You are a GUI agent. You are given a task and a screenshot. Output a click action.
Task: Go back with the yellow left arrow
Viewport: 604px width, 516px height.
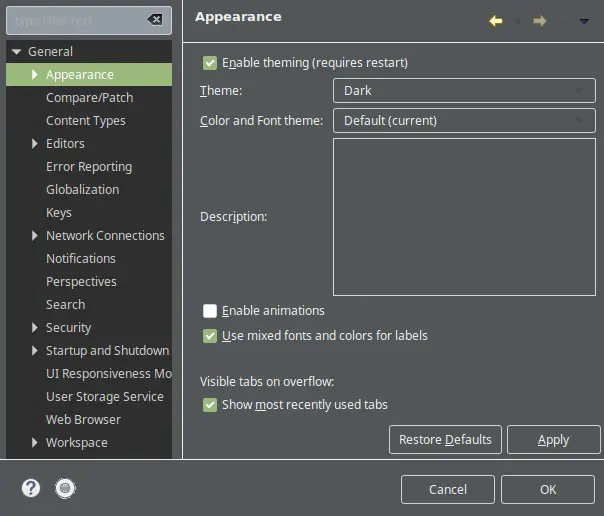pyautogui.click(x=496, y=21)
